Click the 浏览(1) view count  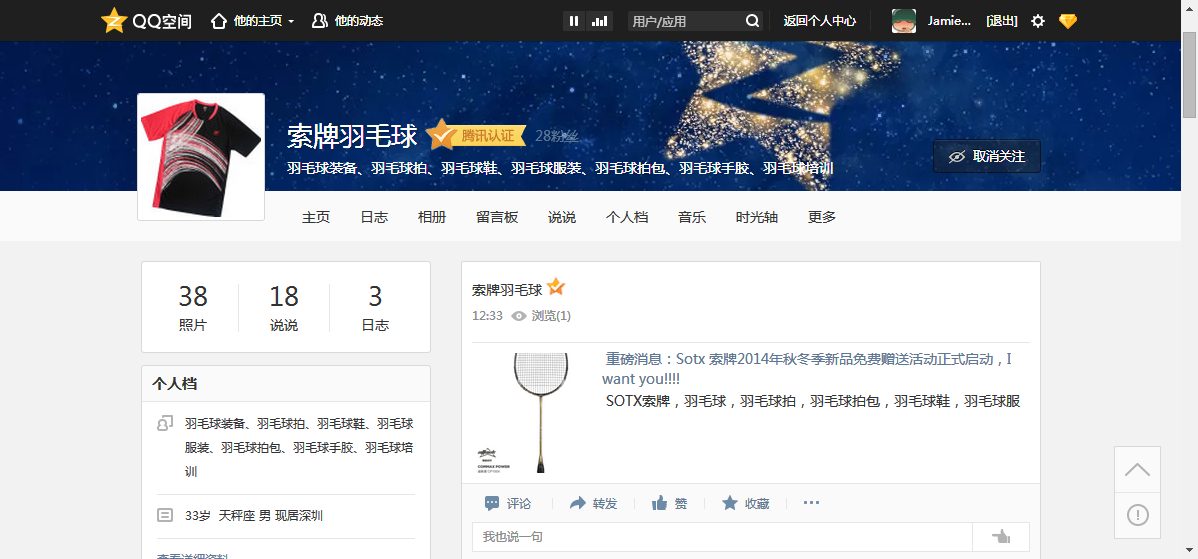(x=541, y=315)
